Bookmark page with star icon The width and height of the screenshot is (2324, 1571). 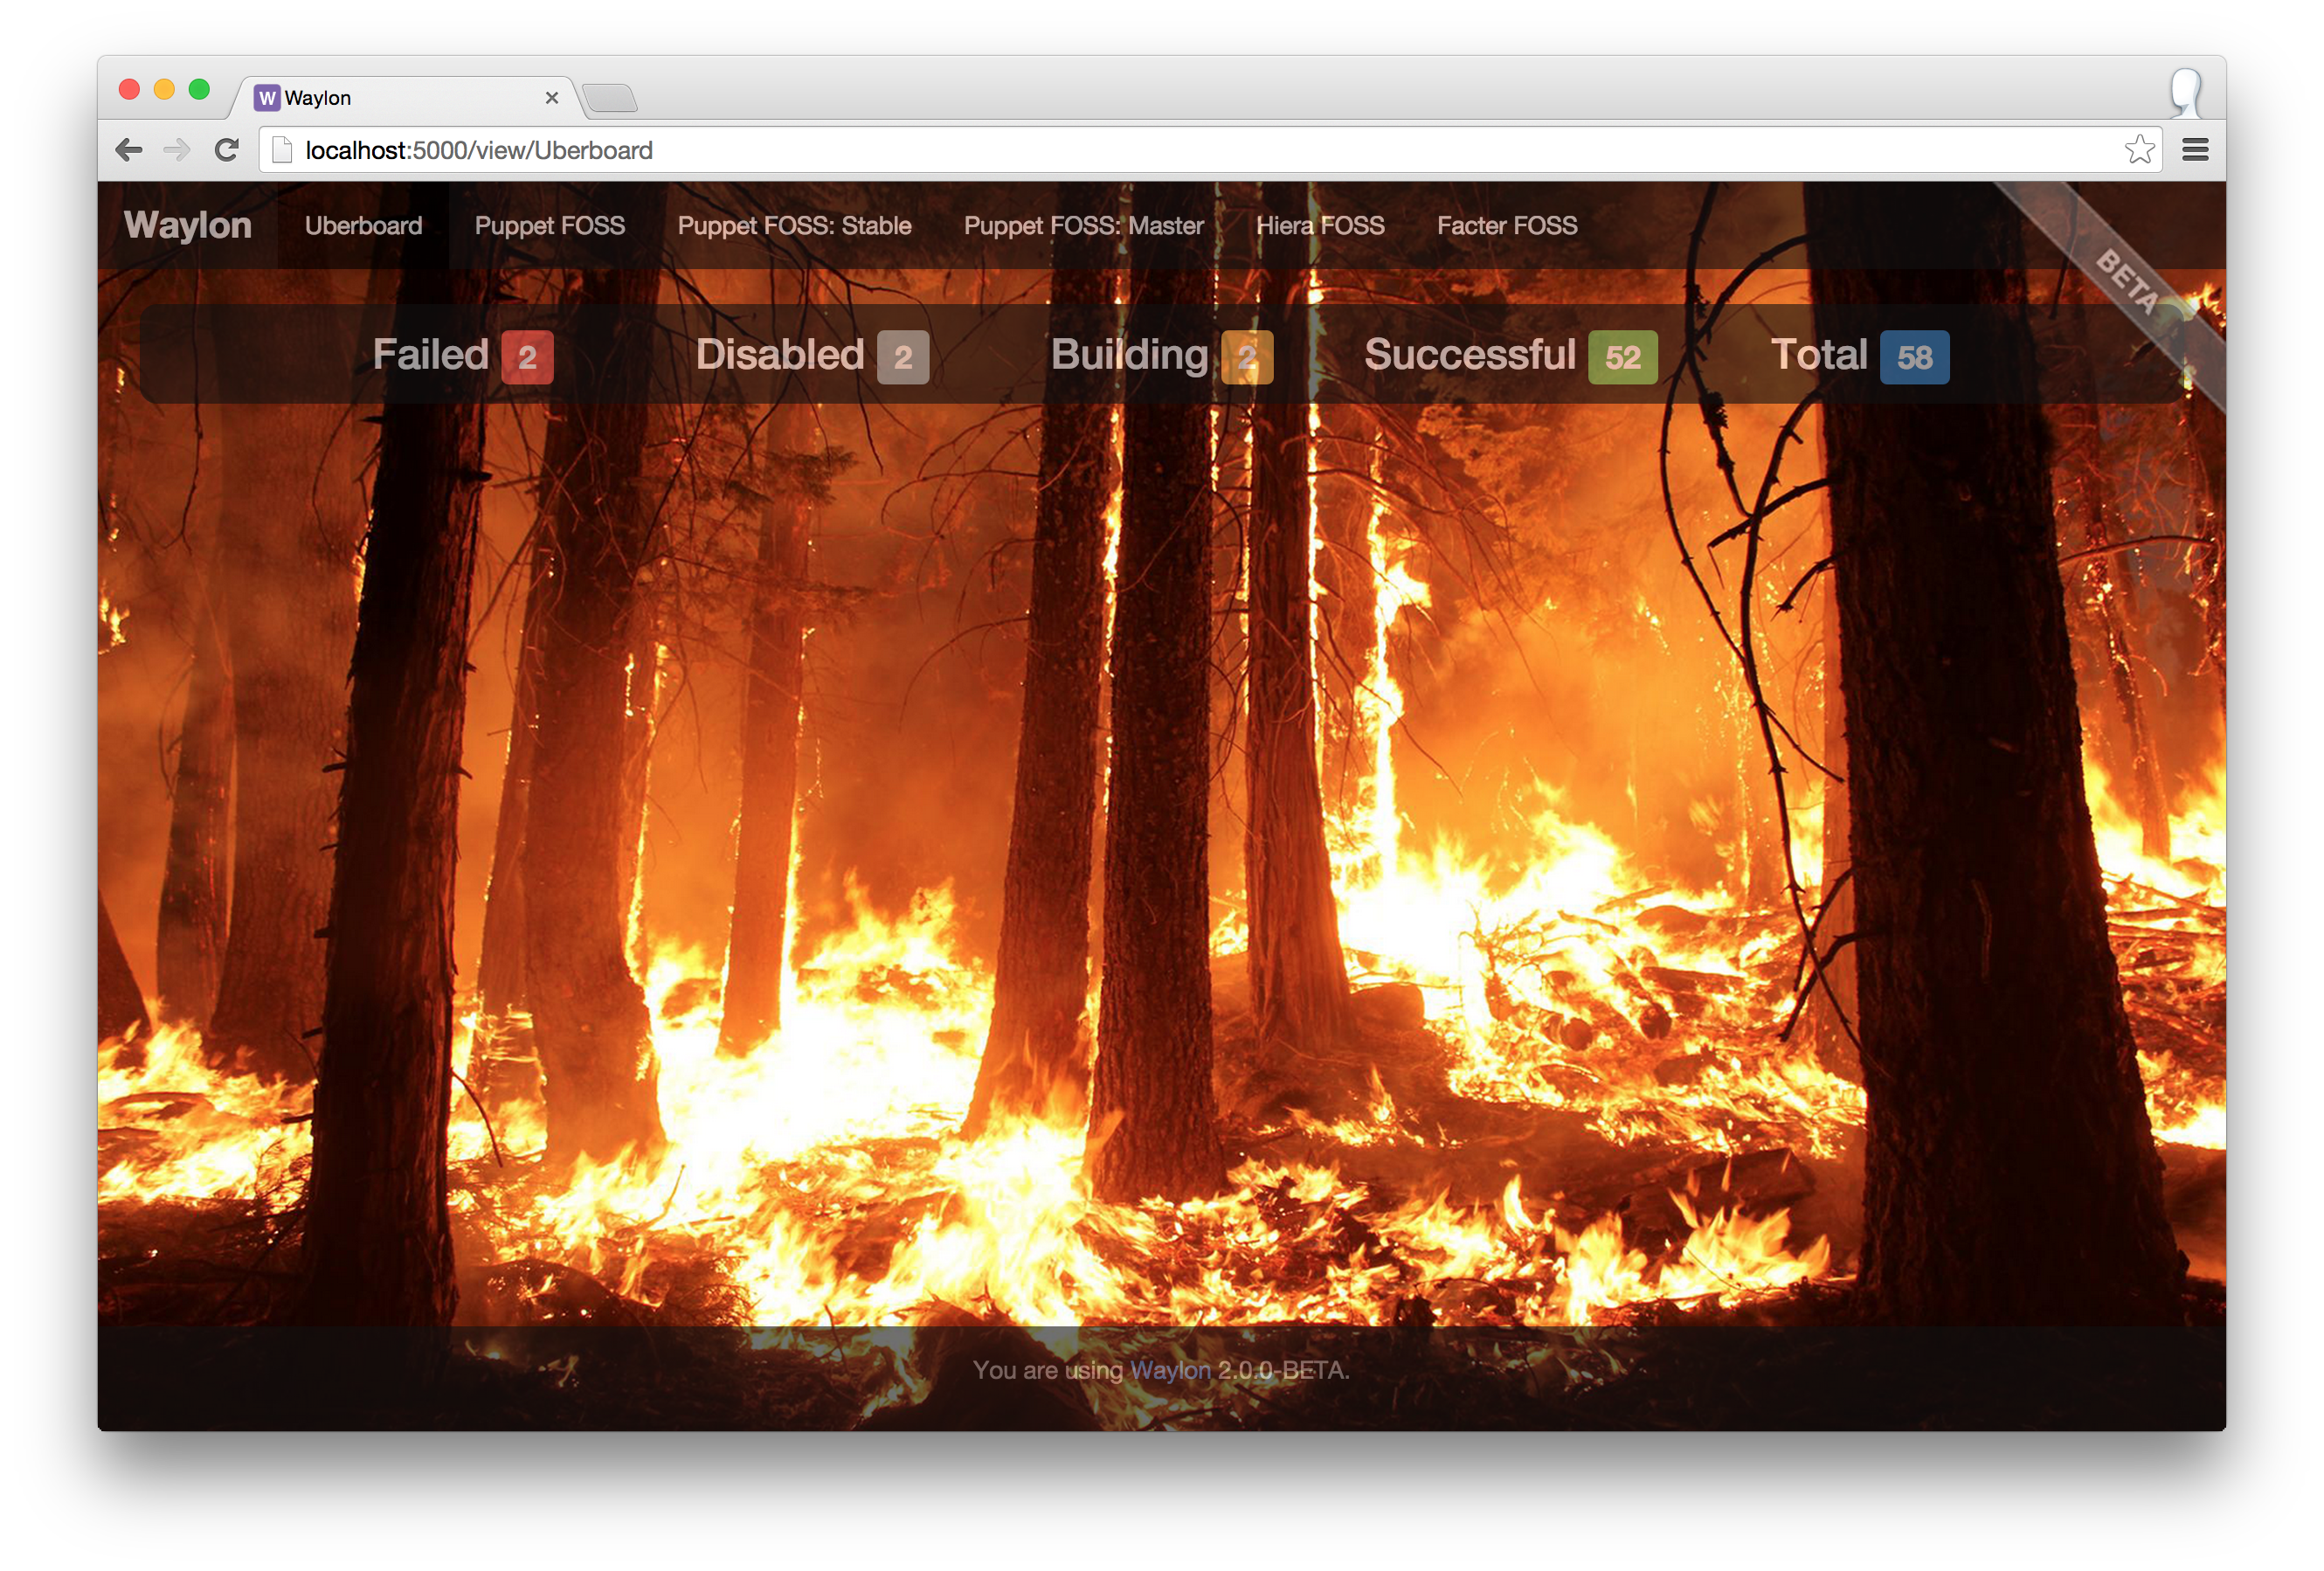point(2139,150)
